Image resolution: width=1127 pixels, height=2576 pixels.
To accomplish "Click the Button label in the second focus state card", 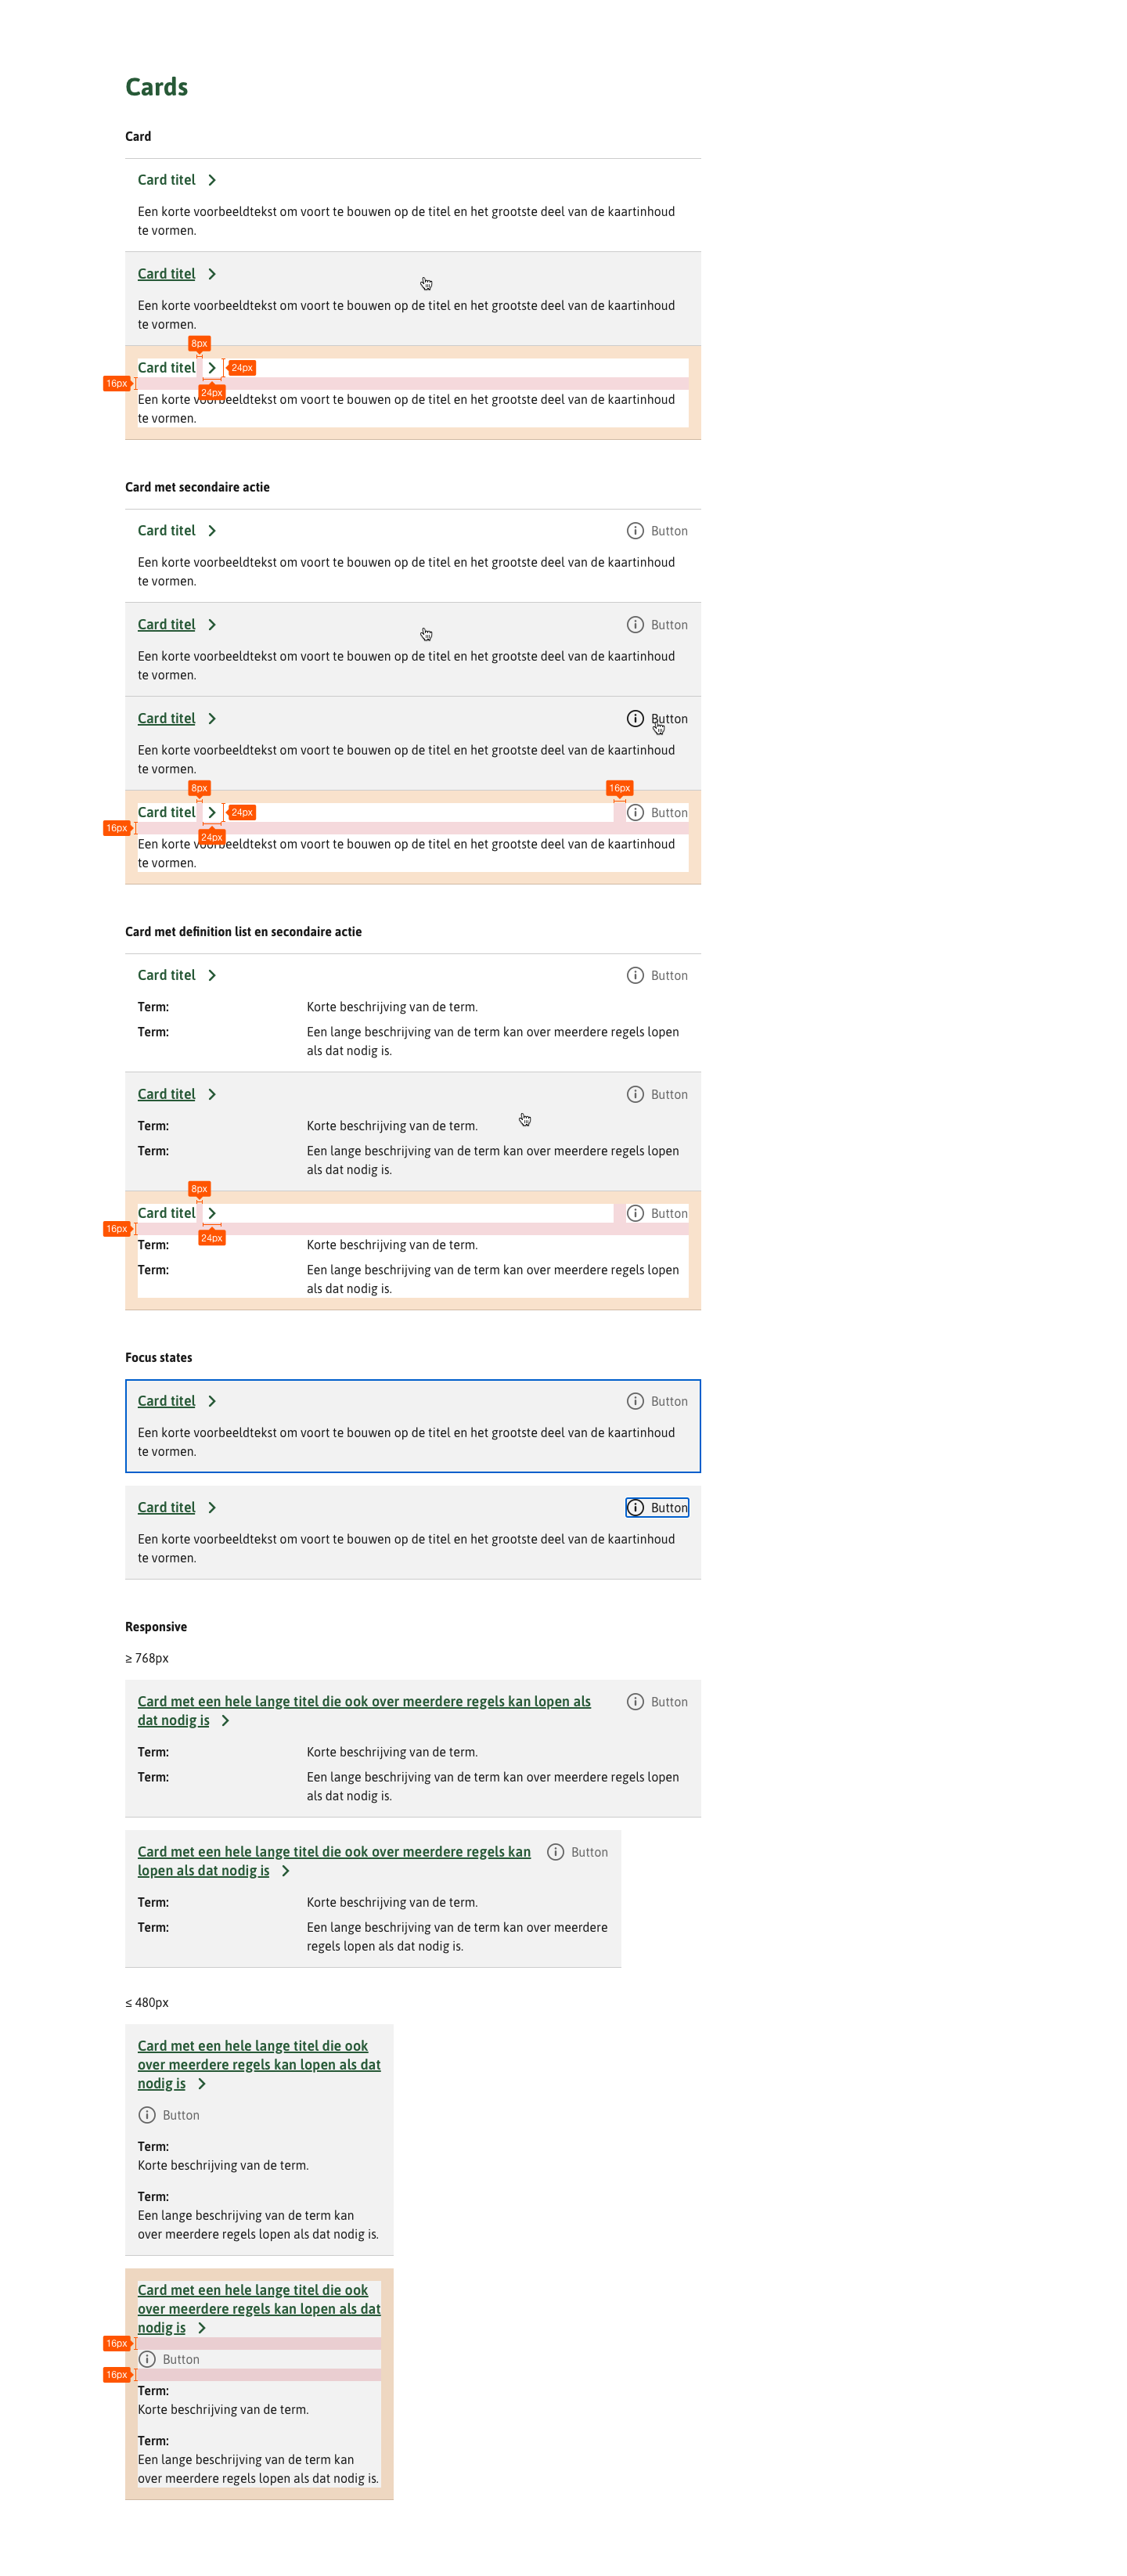I will (668, 1507).
